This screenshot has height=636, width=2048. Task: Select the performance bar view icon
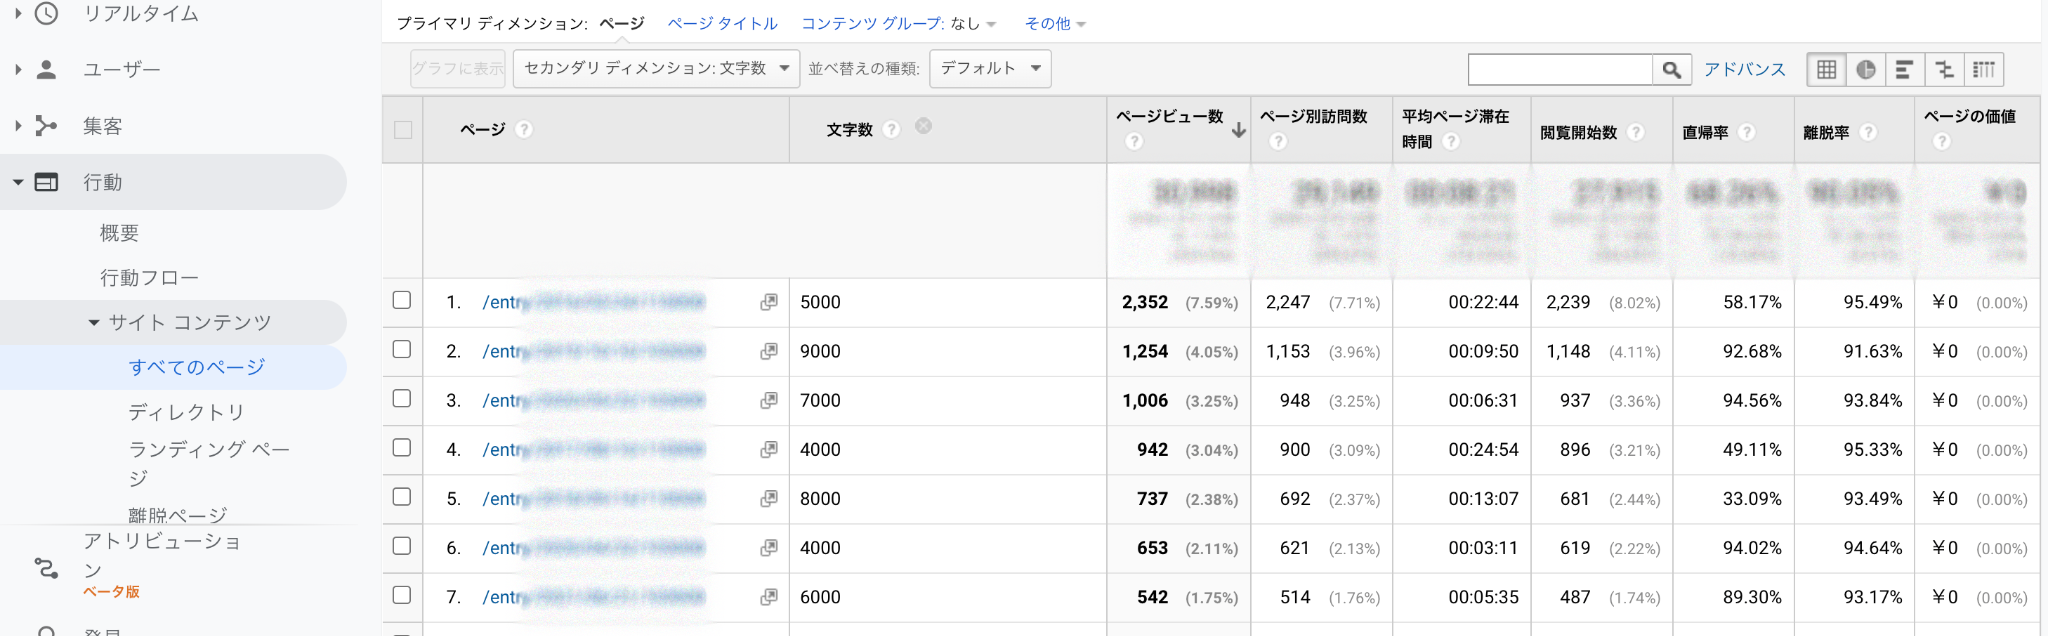click(x=1904, y=69)
